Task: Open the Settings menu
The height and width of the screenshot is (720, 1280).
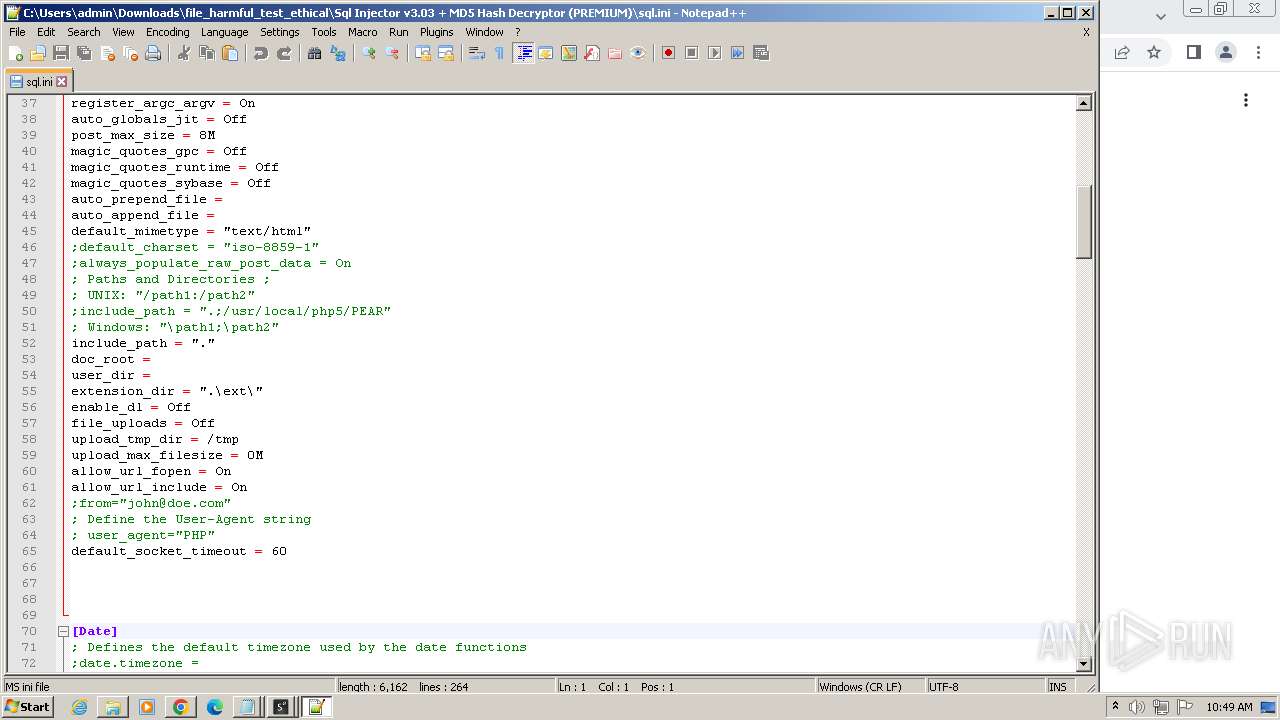Action: pos(280,32)
